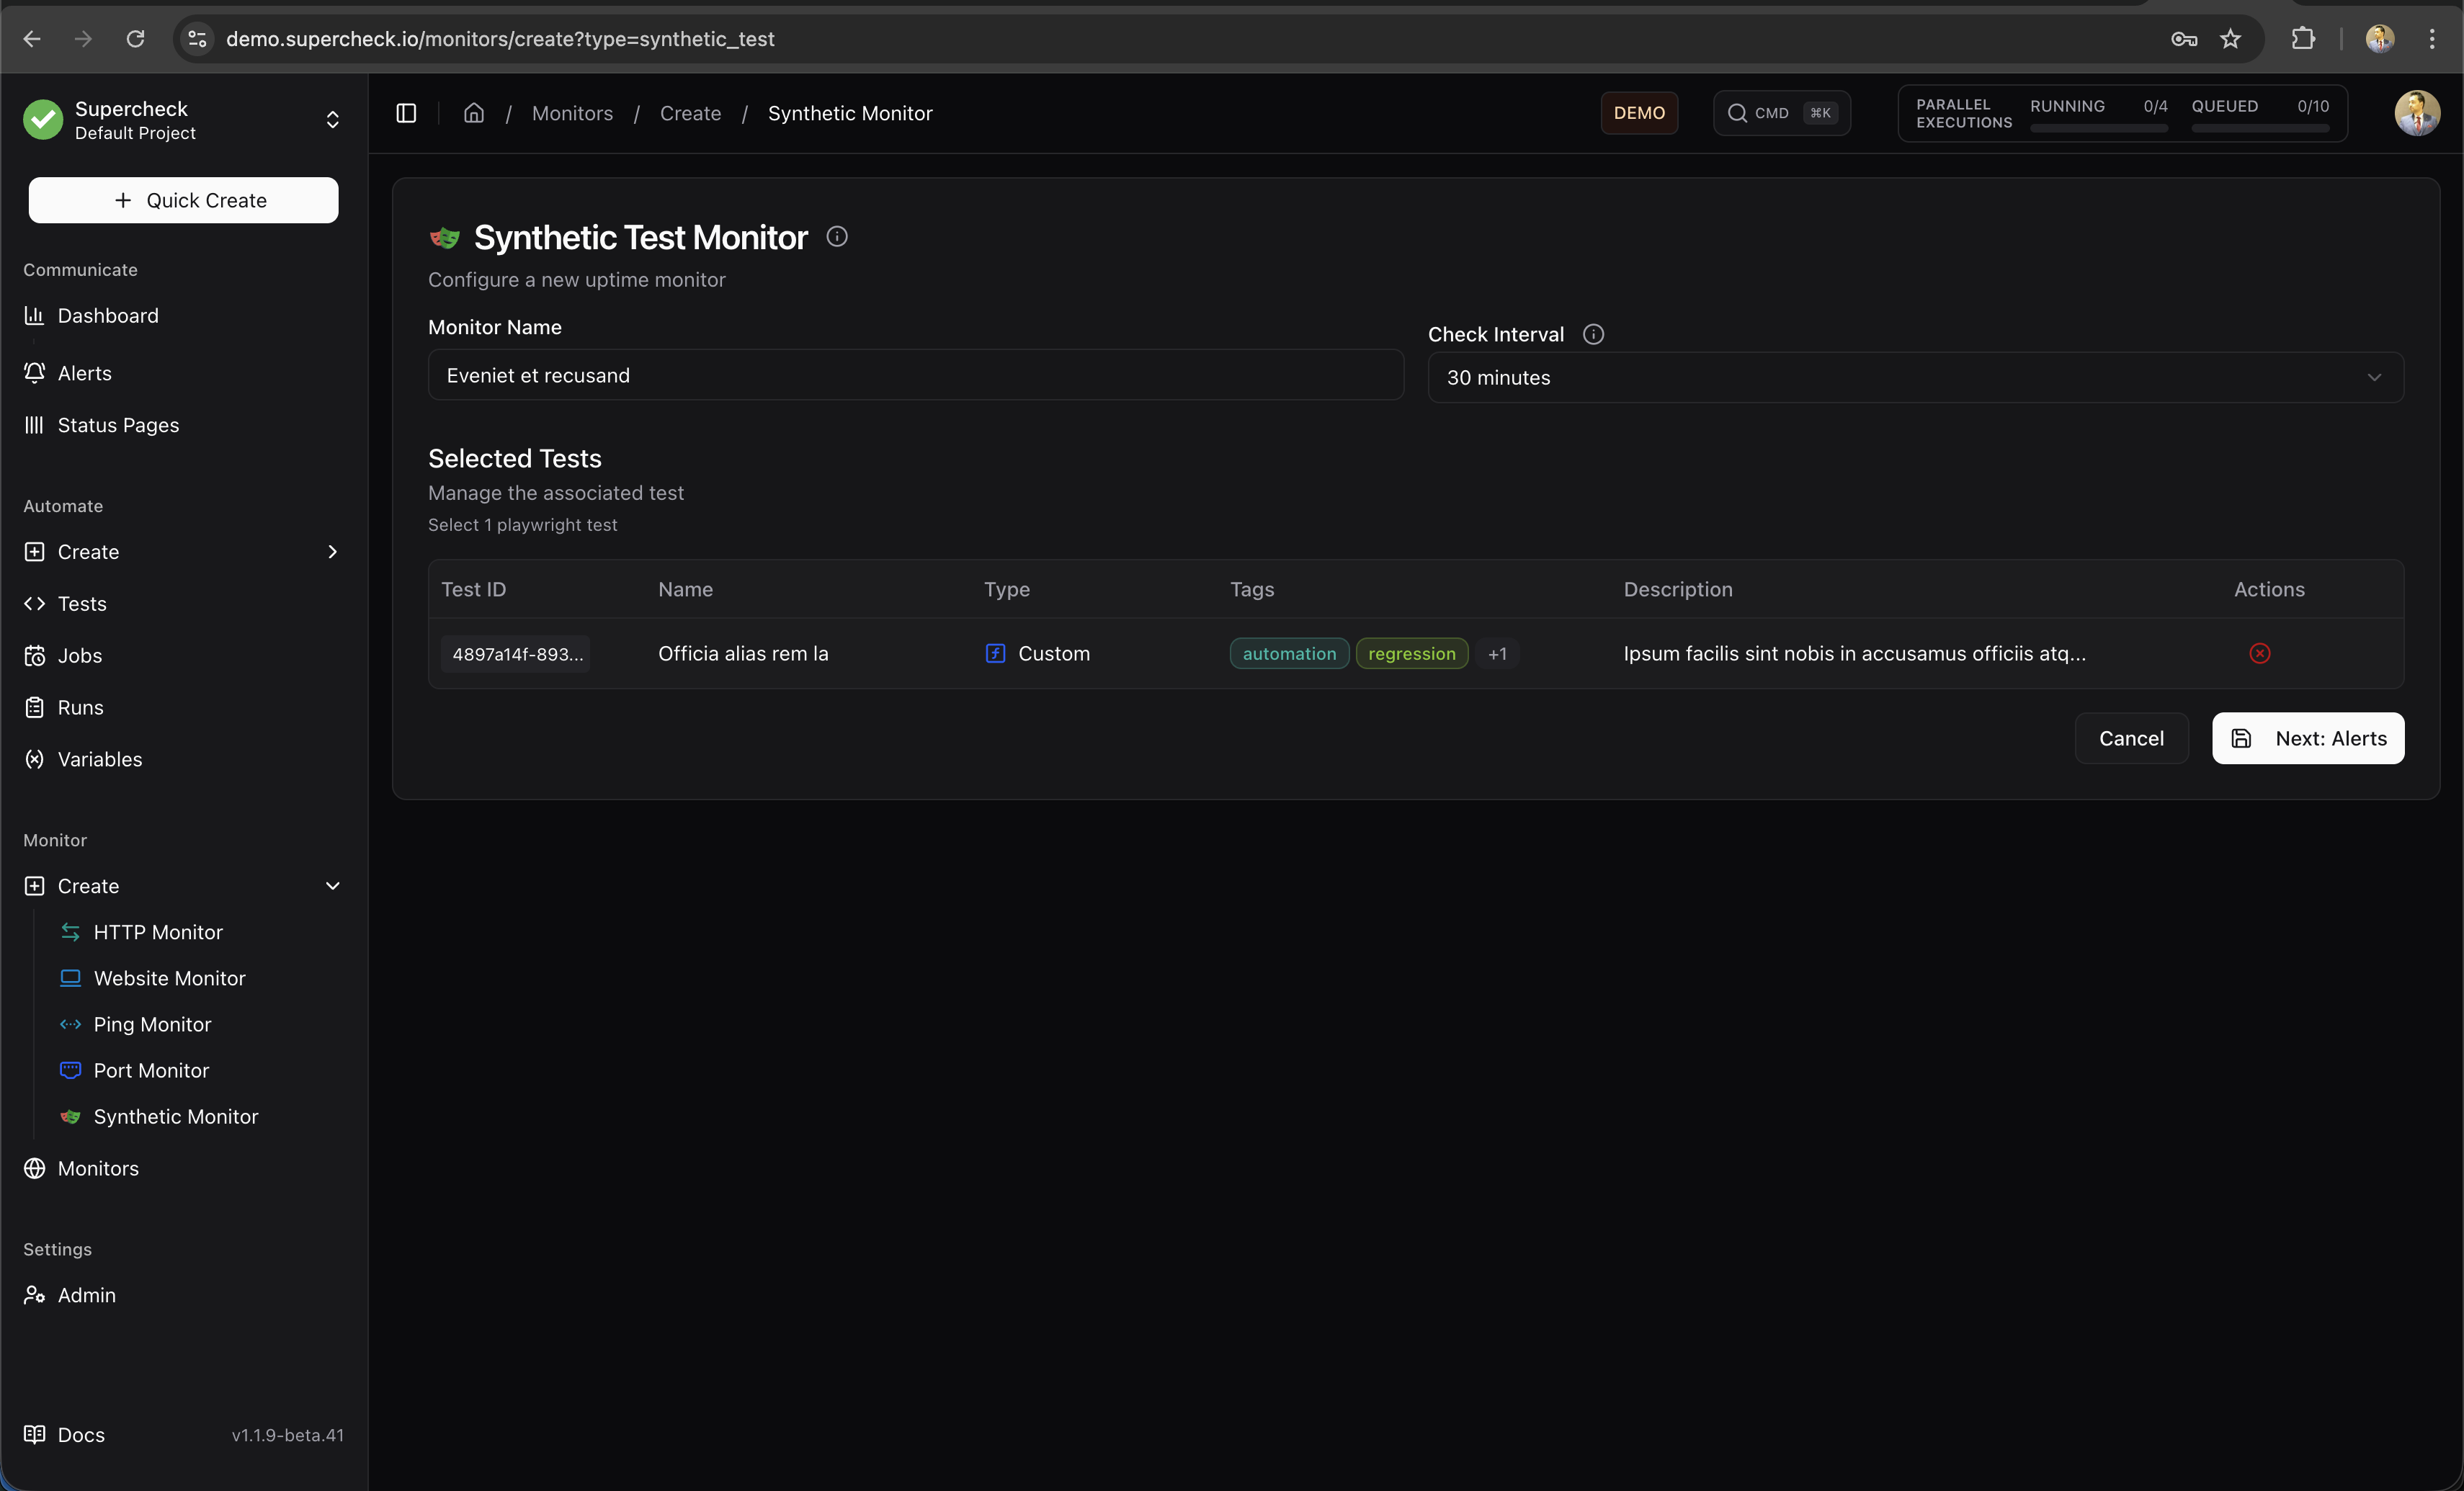This screenshot has width=2464, height=1491.
Task: Open the Variables section
Action: [99, 759]
